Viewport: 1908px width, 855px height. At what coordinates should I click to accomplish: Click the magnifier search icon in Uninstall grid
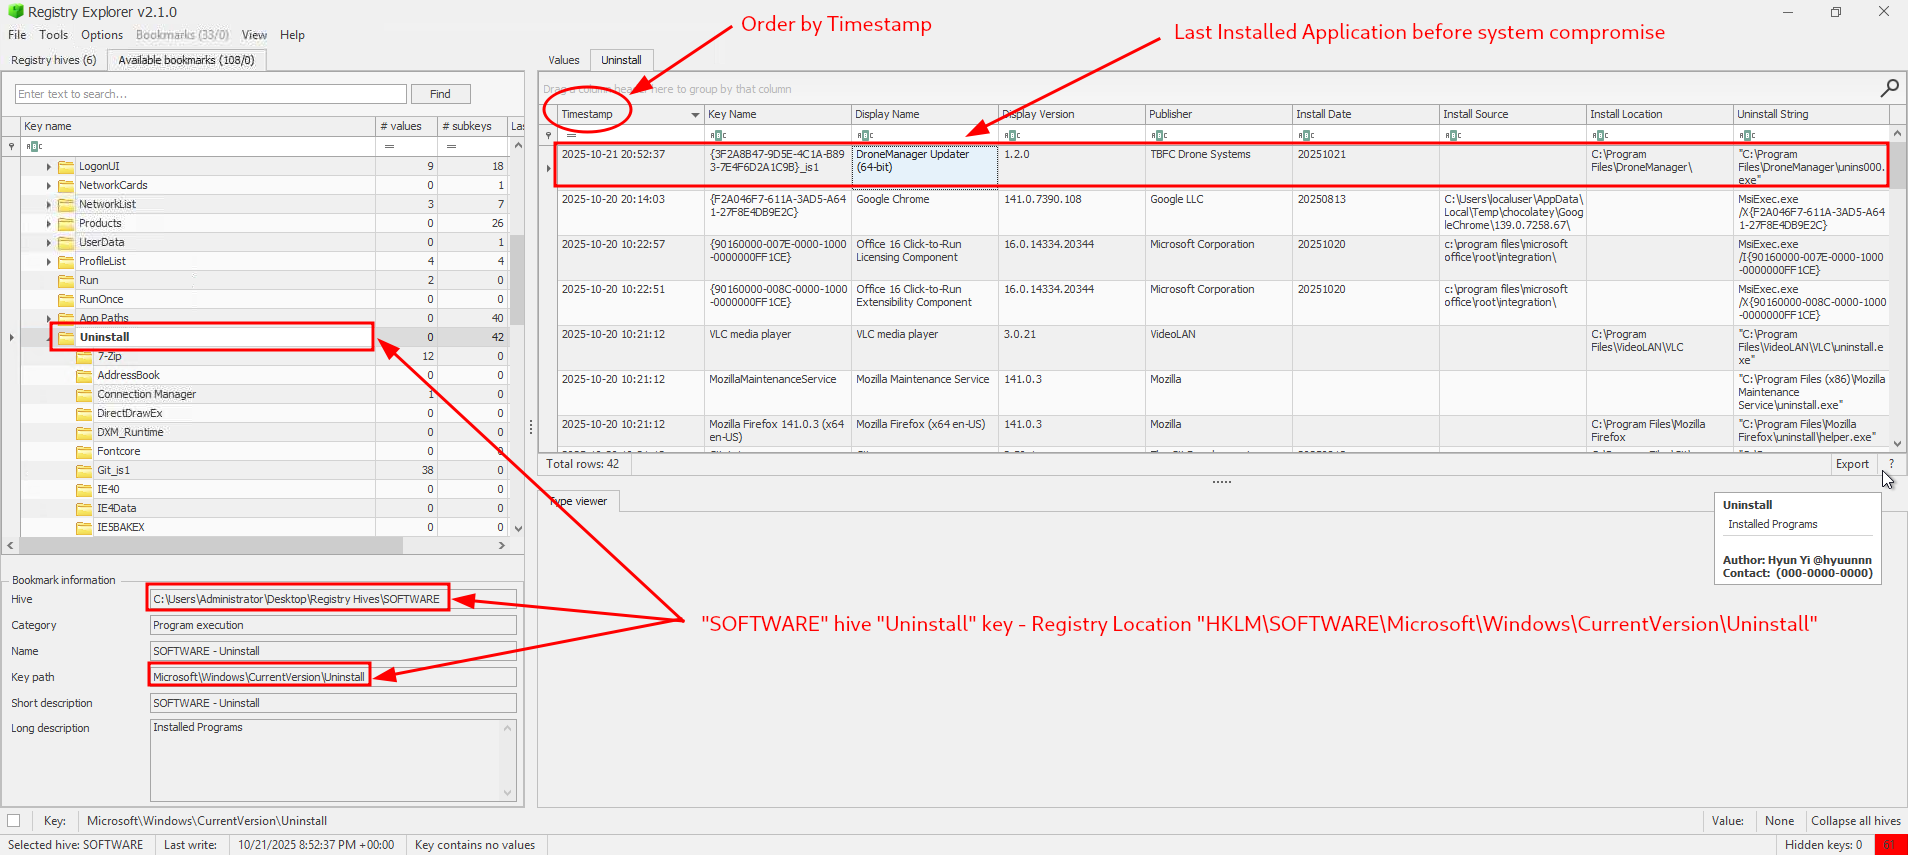1889,88
